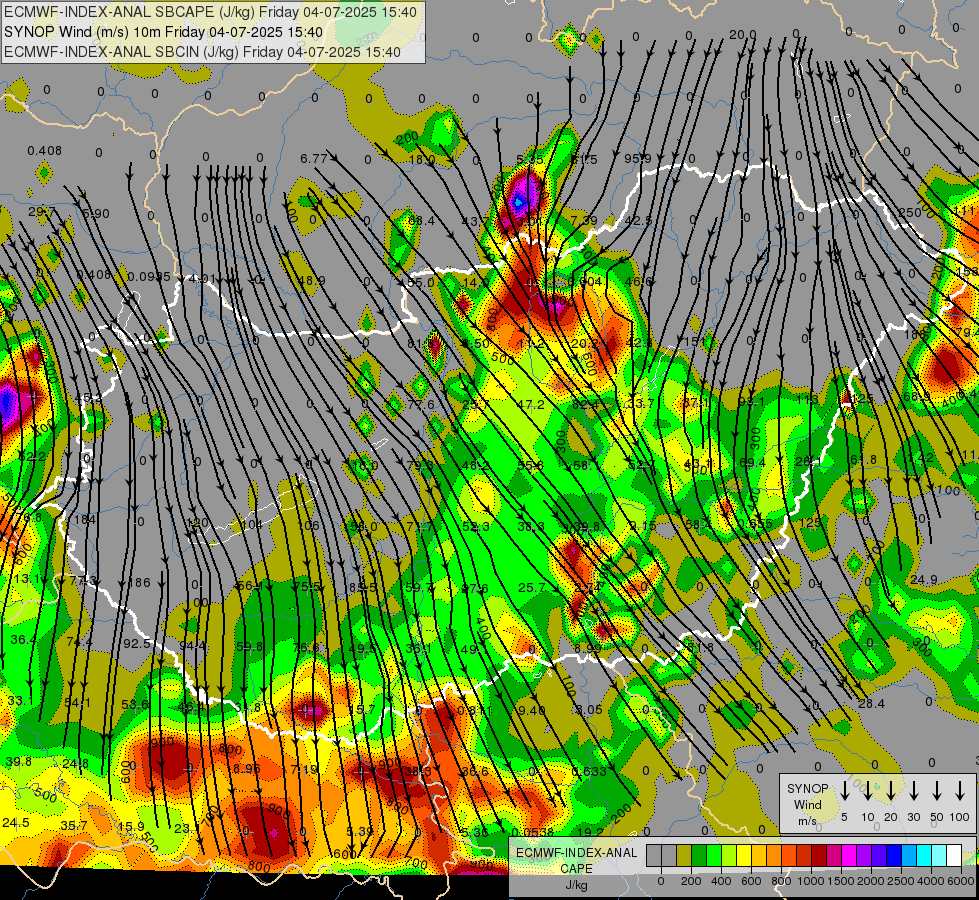The image size is (979, 900).
Task: Click the map value 95.9
Action: tap(637, 159)
